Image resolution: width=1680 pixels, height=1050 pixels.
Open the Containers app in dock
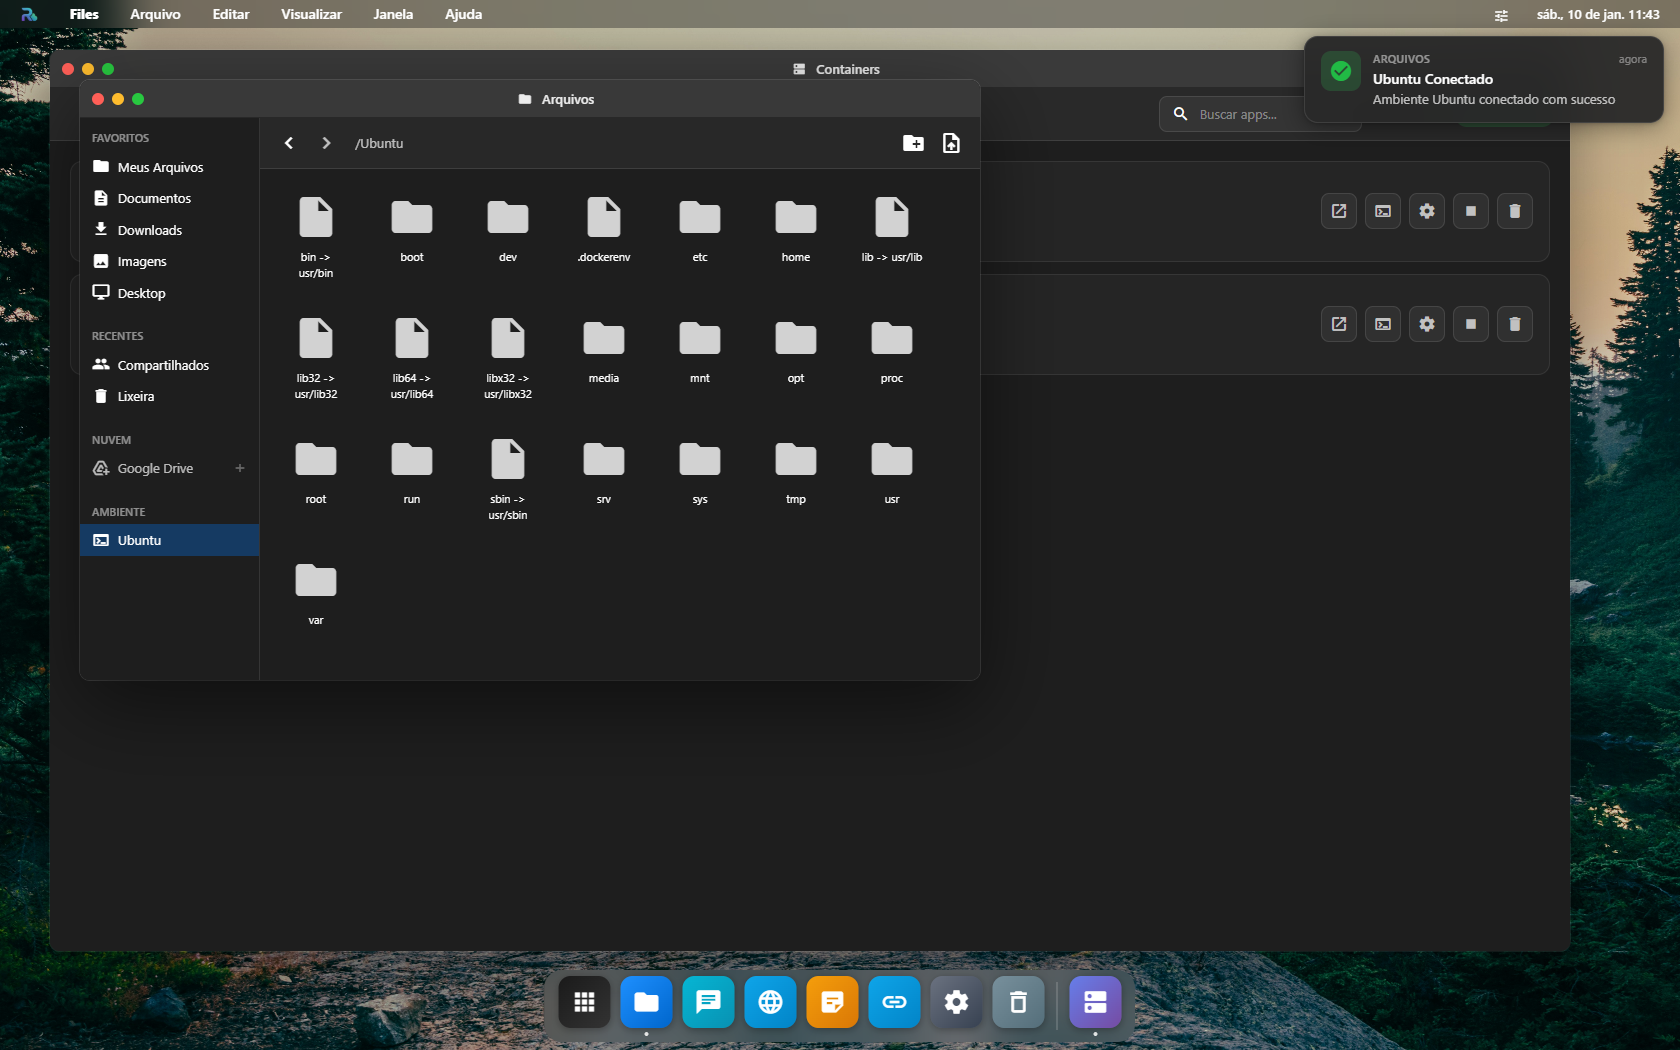pyautogui.click(x=1095, y=1002)
